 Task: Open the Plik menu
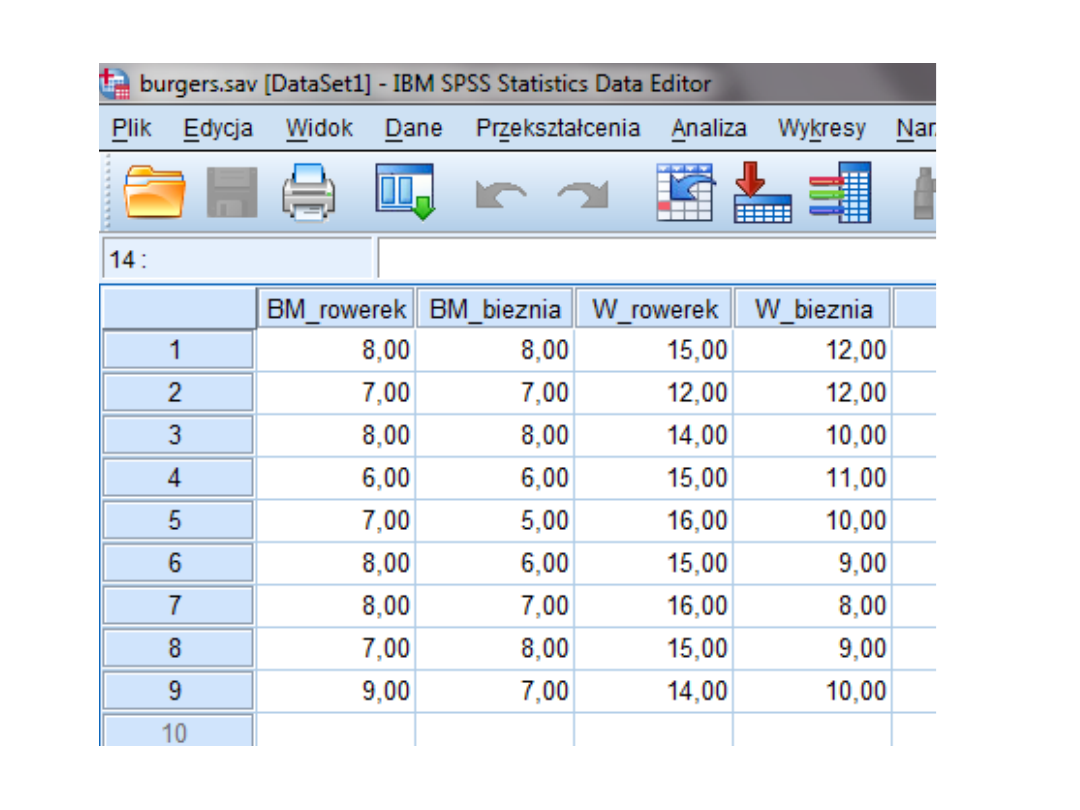tap(131, 128)
